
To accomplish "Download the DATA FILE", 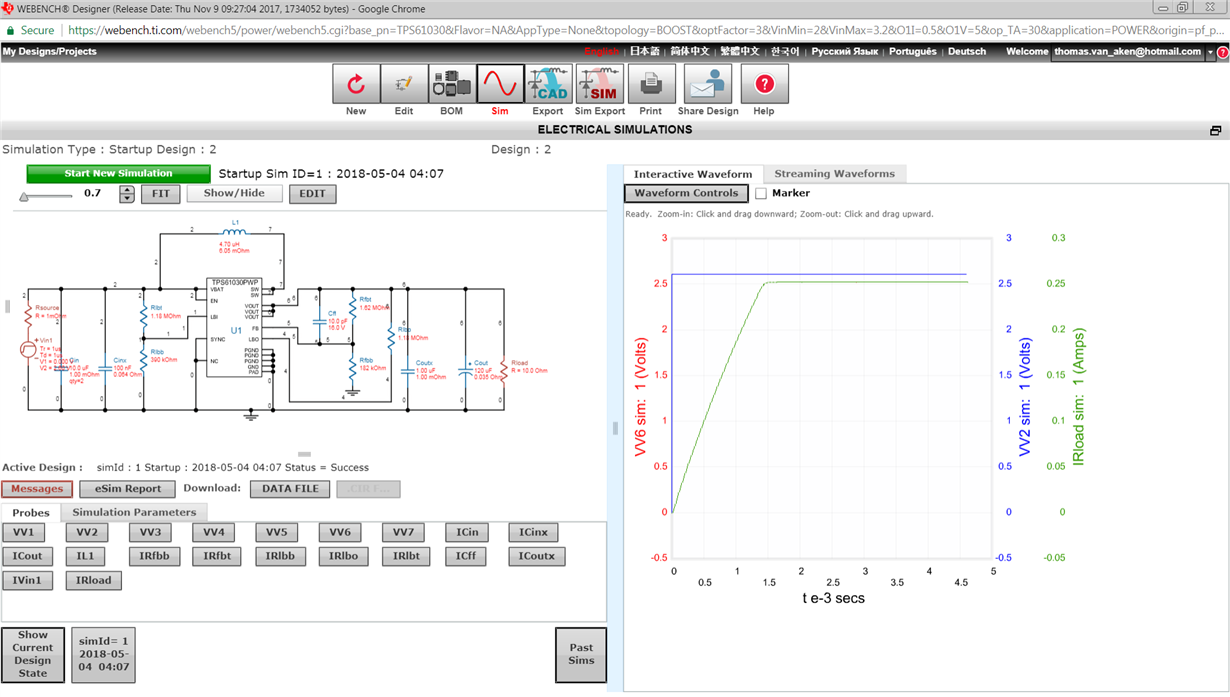I will [x=291, y=489].
